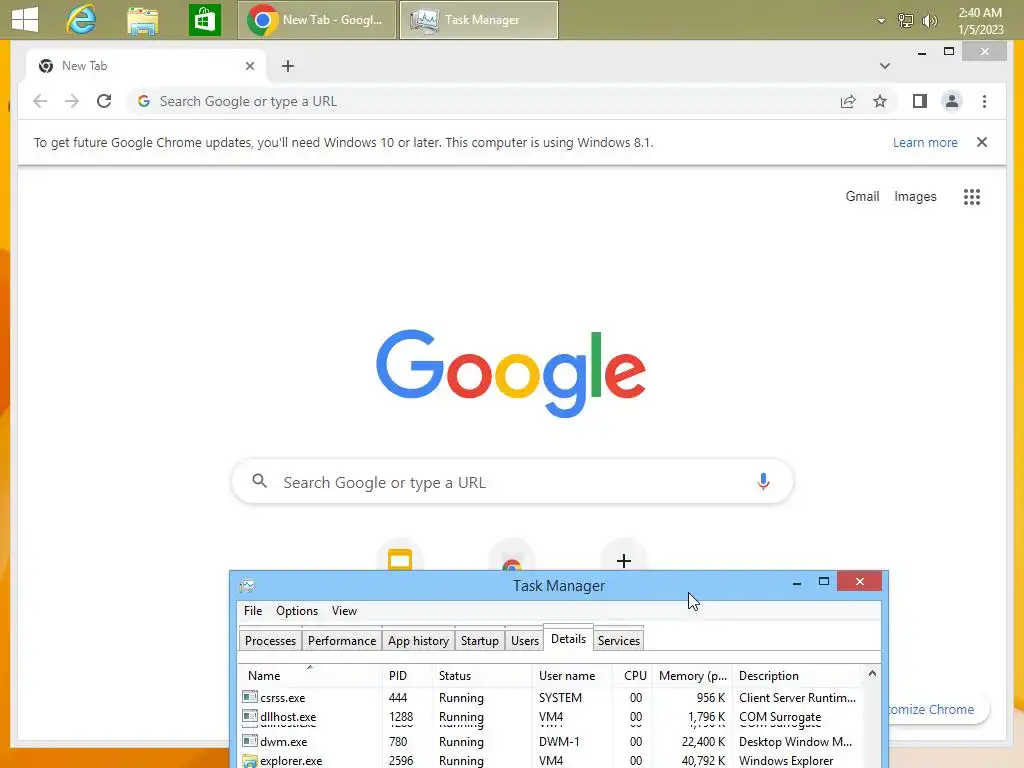Reload the Chrome page
Screen dimensions: 1024x768
(x=104, y=101)
